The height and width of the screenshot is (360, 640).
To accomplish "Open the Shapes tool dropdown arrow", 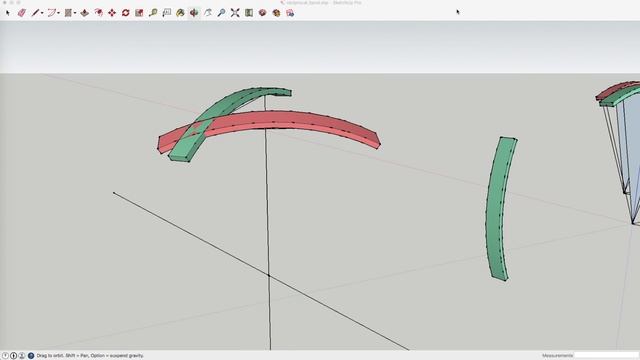I will [x=75, y=13].
